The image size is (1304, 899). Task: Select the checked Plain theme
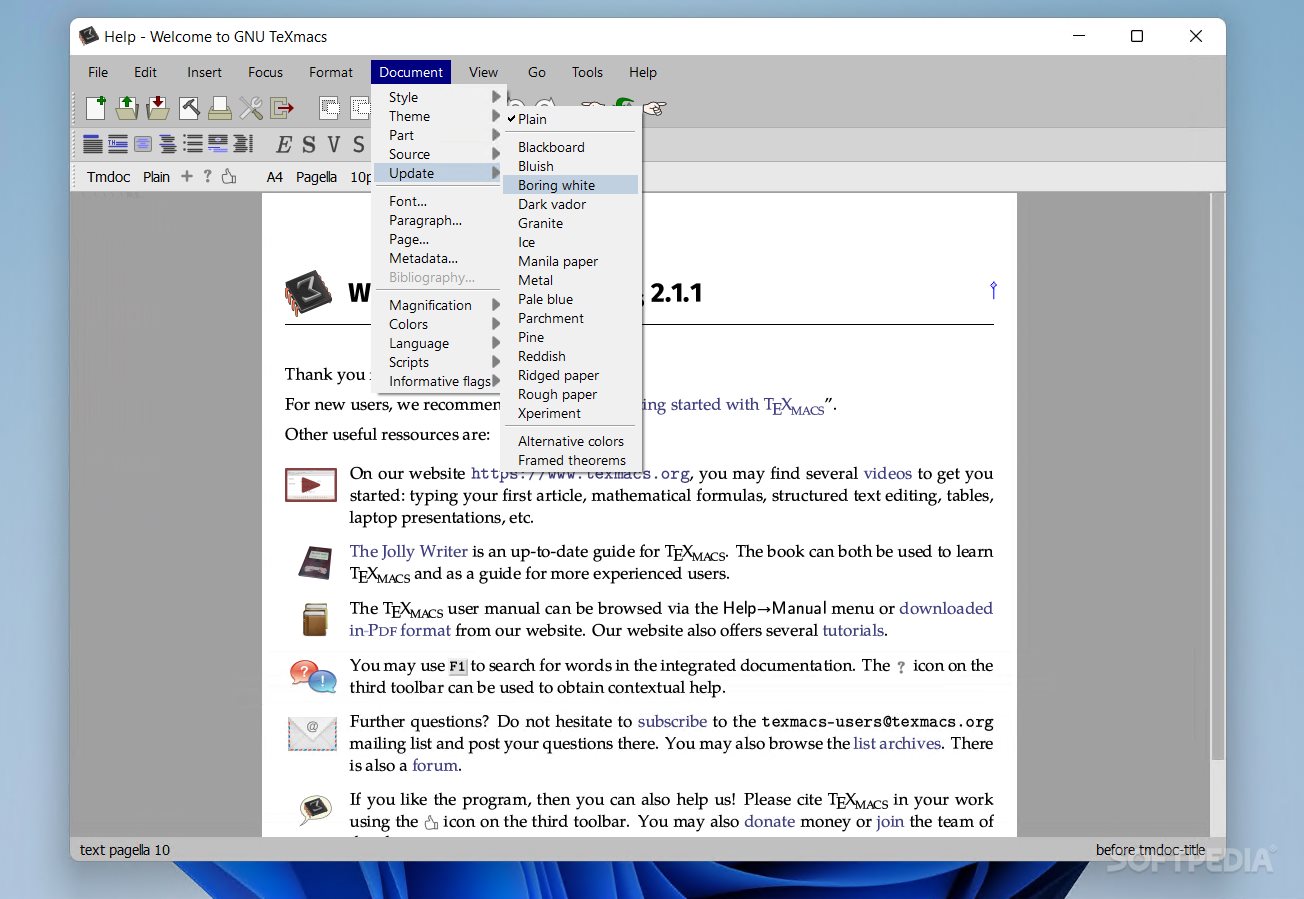571,119
